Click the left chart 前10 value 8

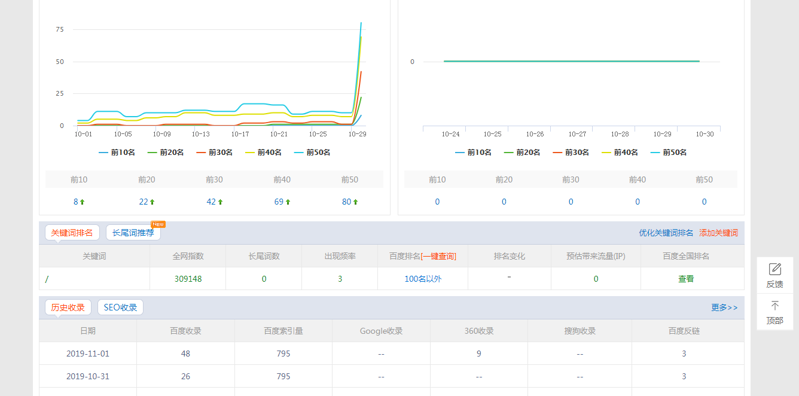75,202
